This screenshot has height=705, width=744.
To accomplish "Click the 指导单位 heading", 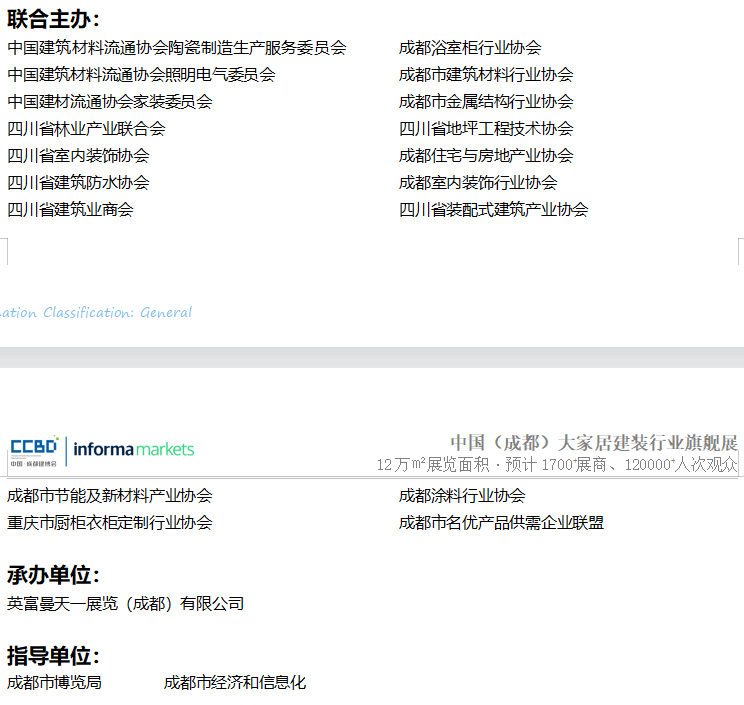I will pos(54,656).
